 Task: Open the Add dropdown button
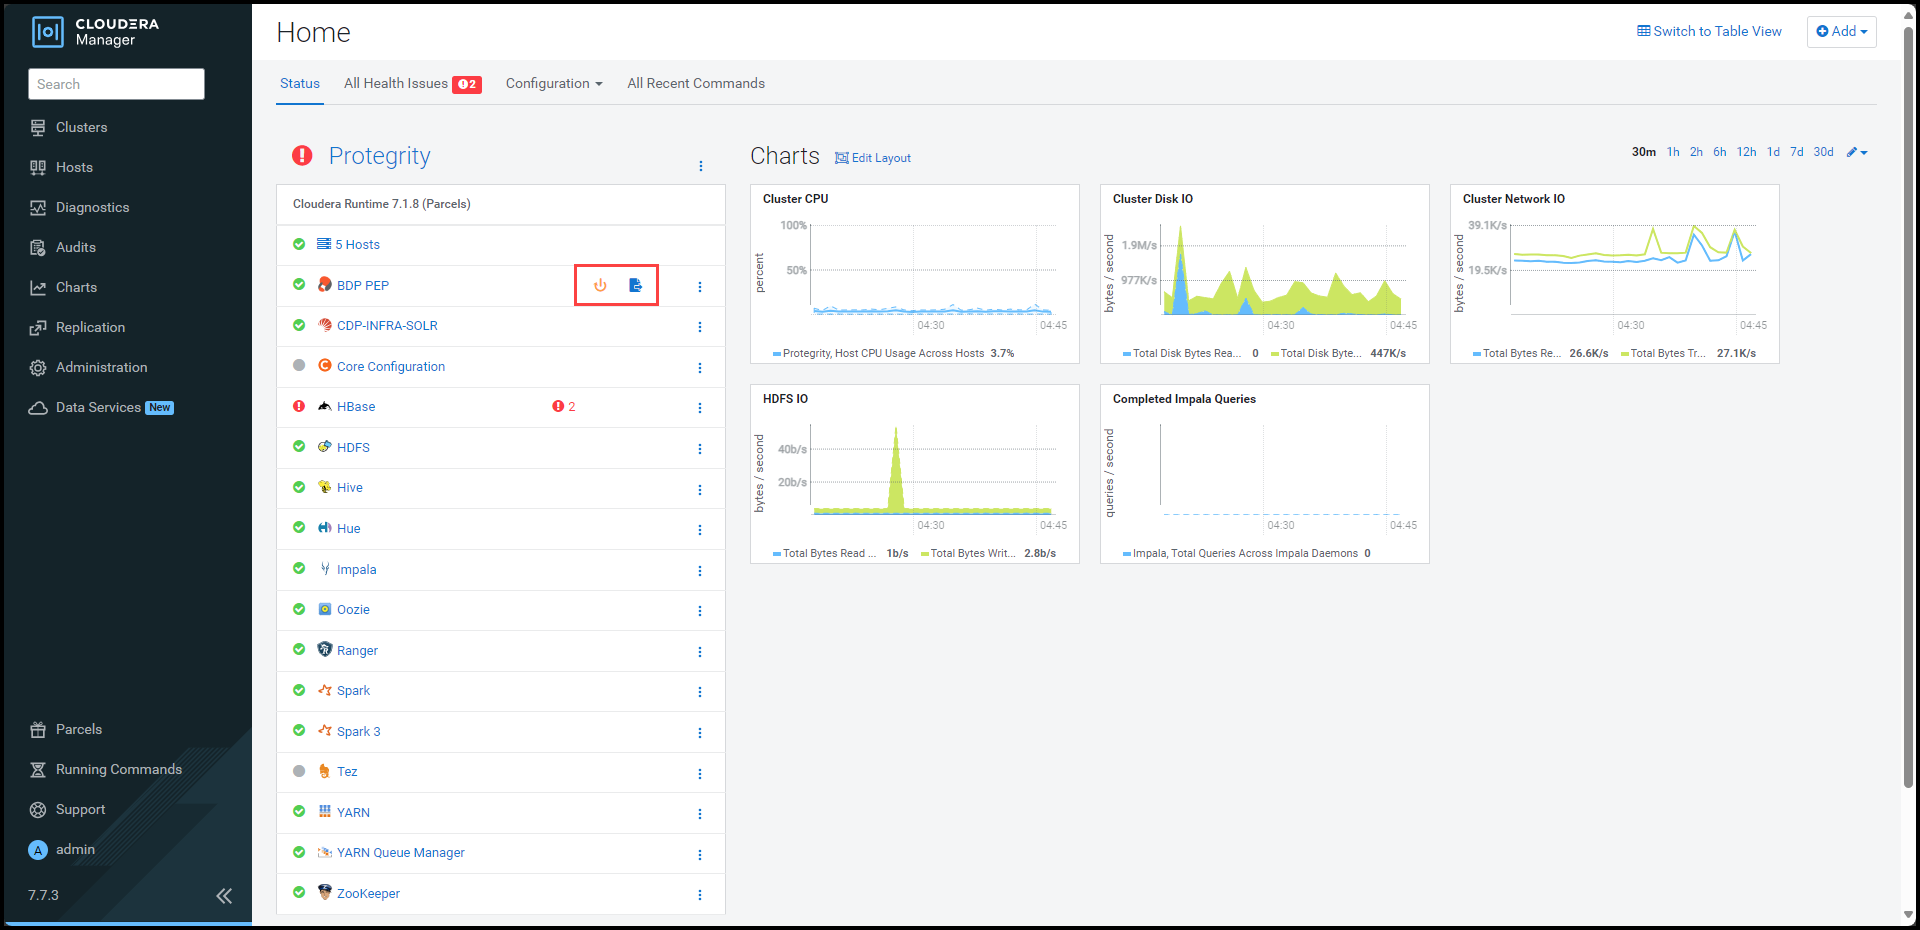tap(1841, 32)
